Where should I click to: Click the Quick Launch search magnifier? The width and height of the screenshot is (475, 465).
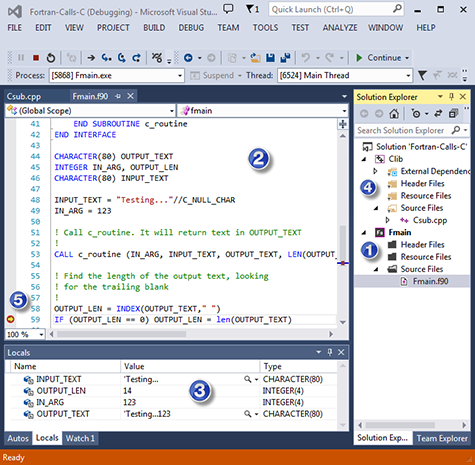[x=397, y=9]
